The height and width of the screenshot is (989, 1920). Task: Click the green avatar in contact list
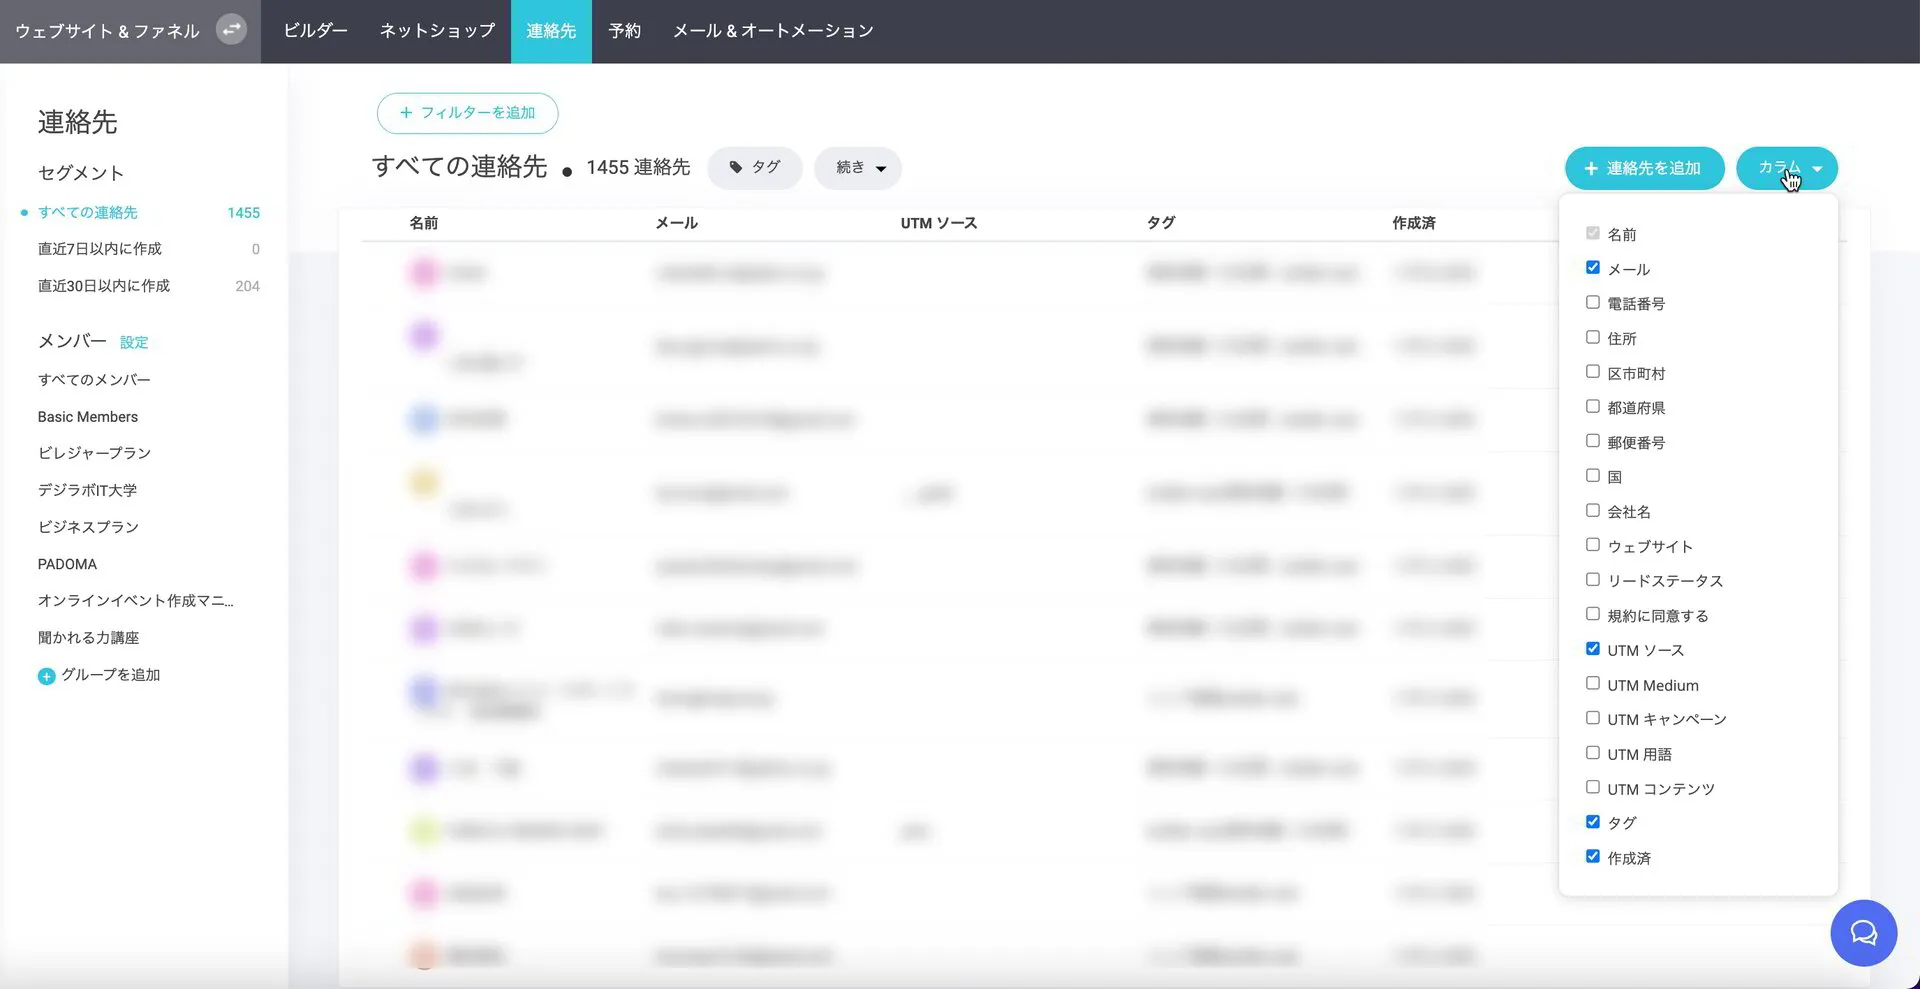coord(424,831)
